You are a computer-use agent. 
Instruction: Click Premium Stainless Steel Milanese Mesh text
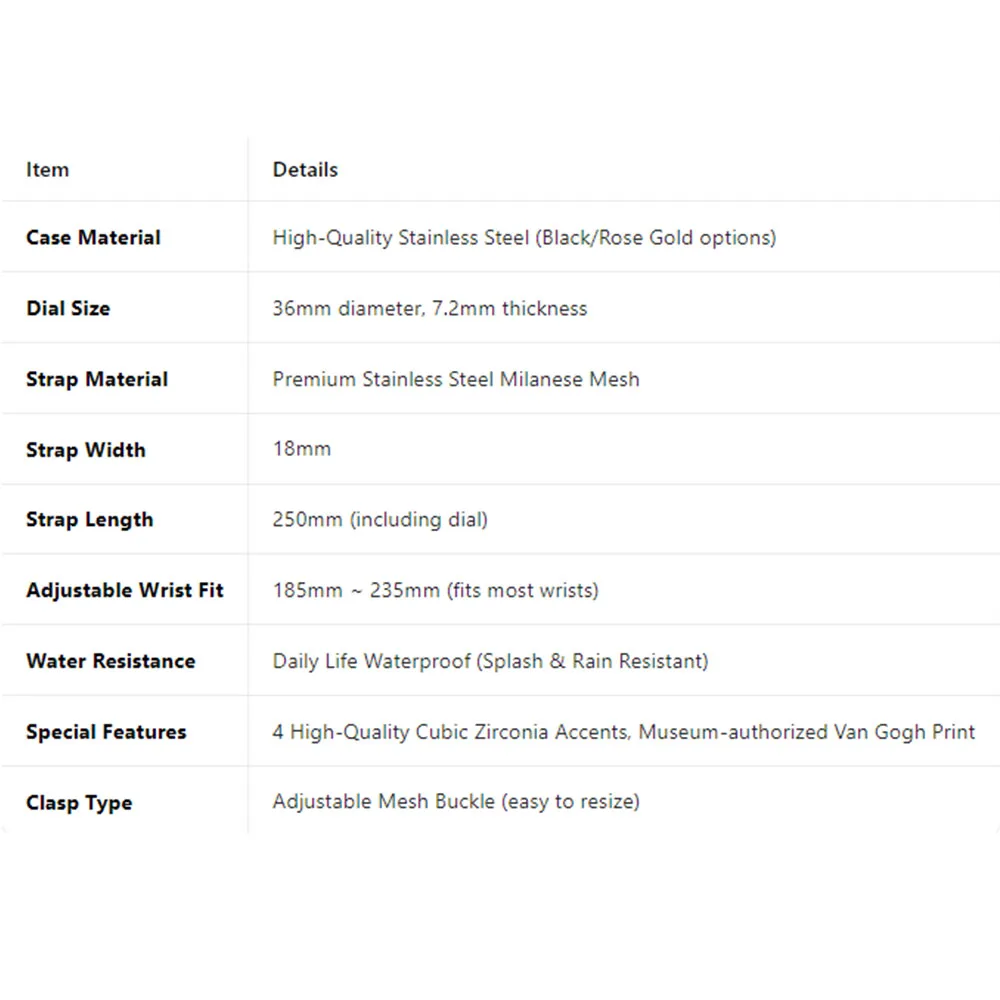pyautogui.click(x=456, y=379)
